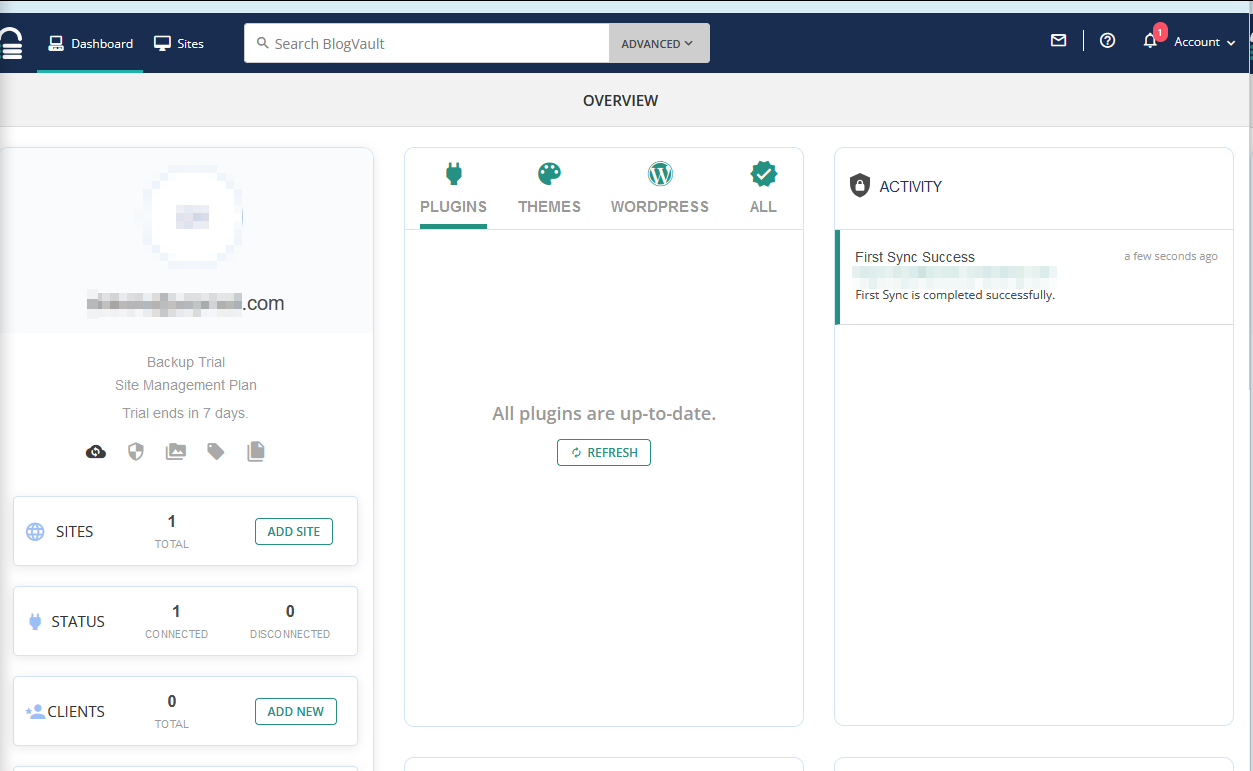1253x771 pixels.
Task: Select the ALL updates tab
Action: pyautogui.click(x=763, y=189)
